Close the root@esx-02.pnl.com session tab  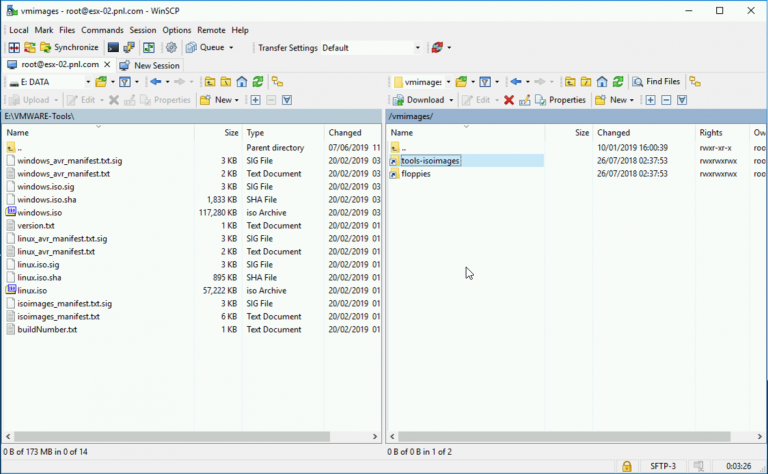click(x=107, y=65)
